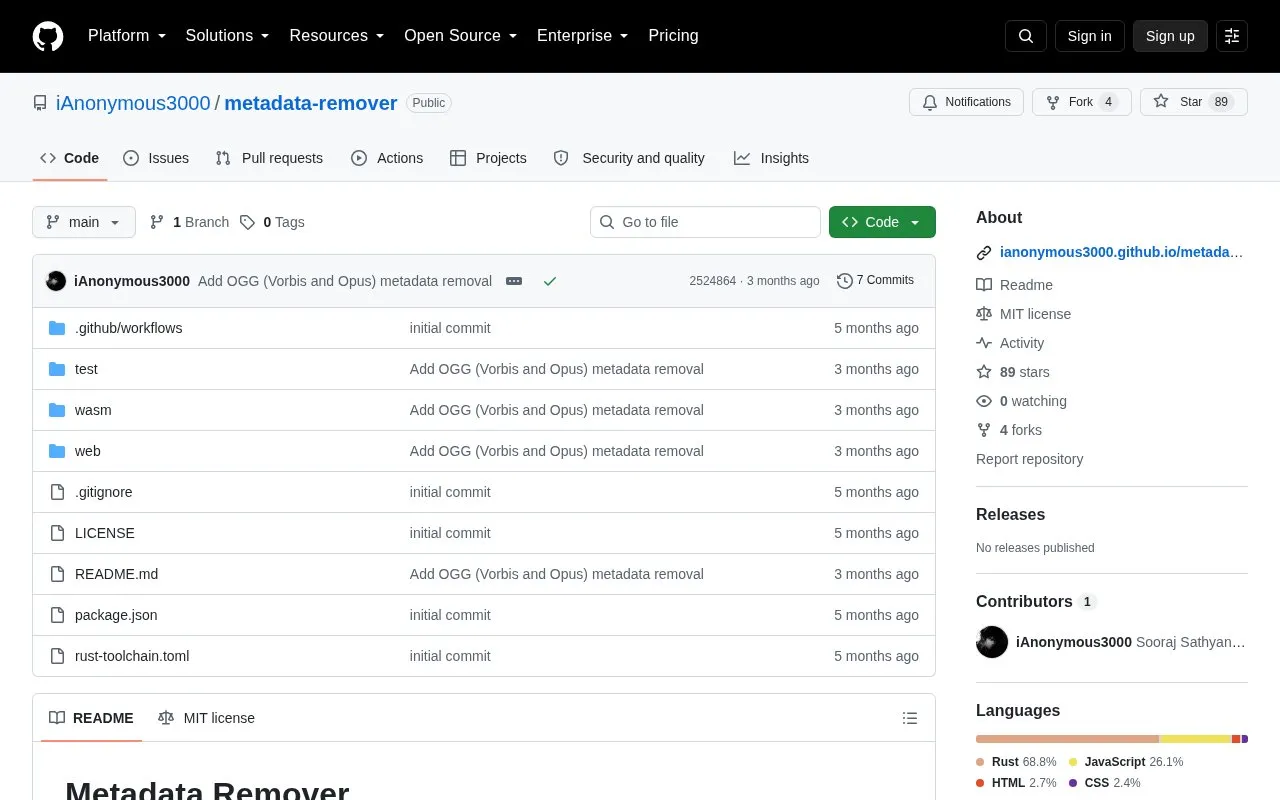Open the header overflow menu icon button

click(1232, 36)
